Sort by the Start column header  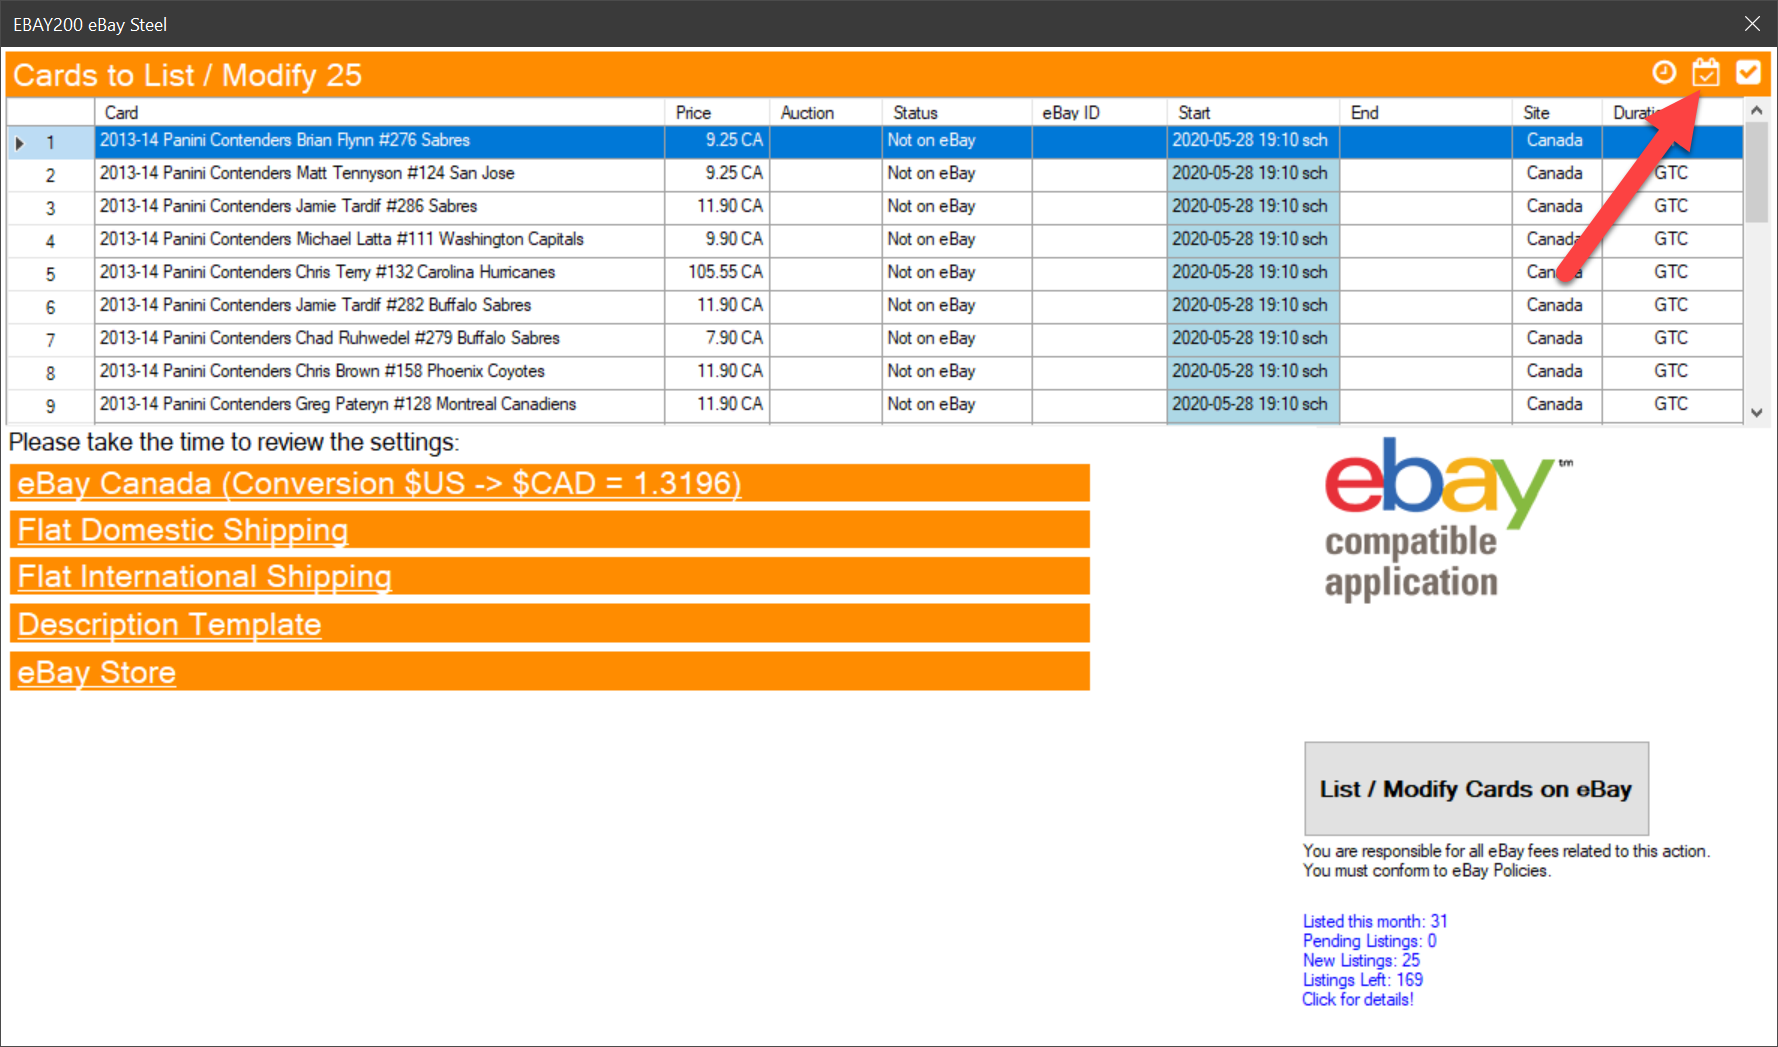[x=1253, y=112]
